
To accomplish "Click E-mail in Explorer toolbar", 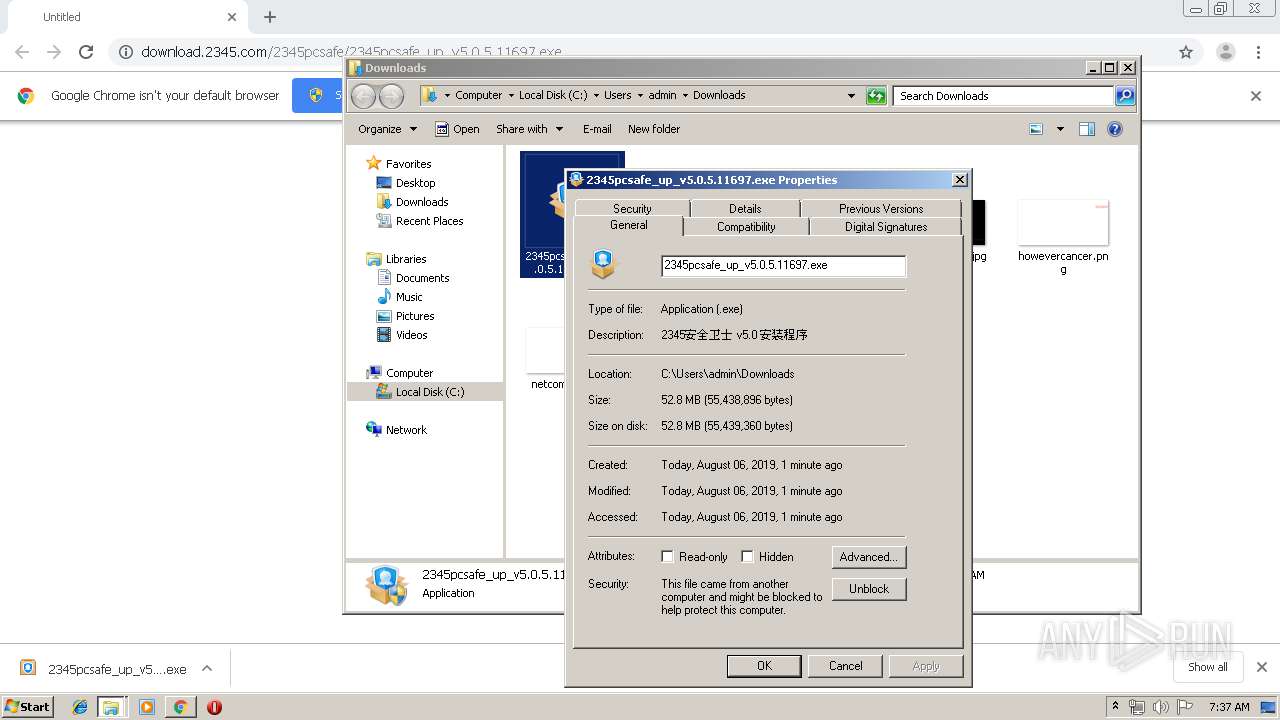I will tap(597, 129).
